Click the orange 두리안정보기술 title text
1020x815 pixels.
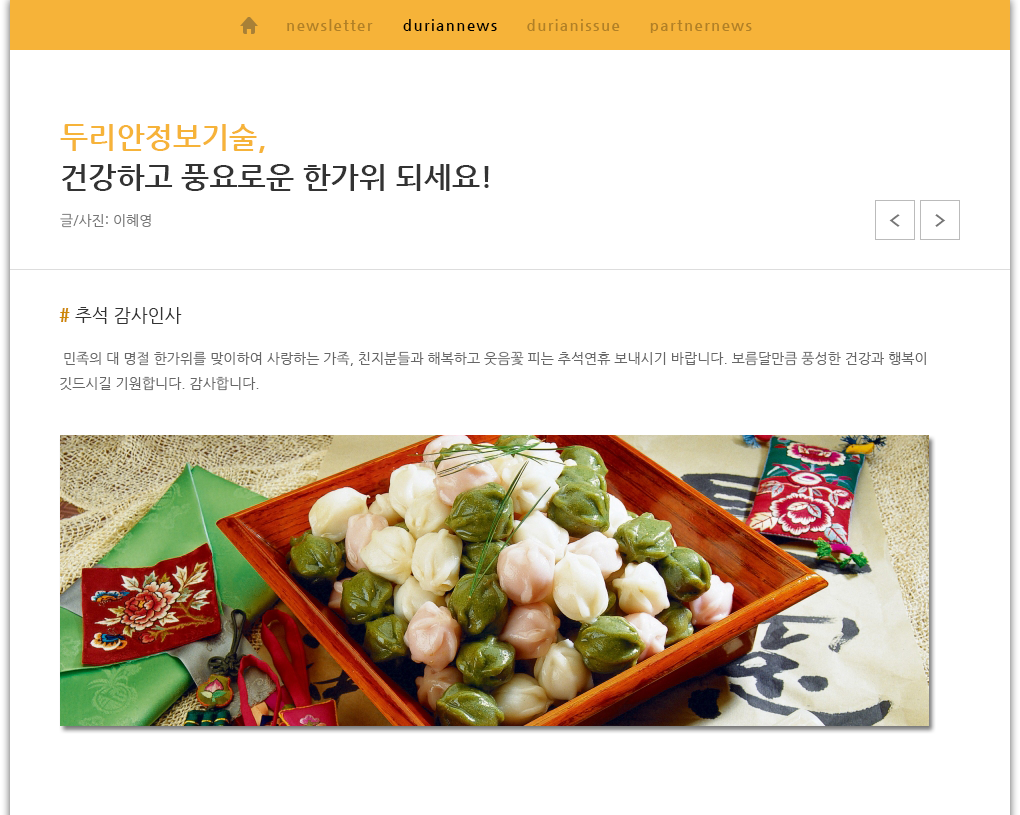163,137
